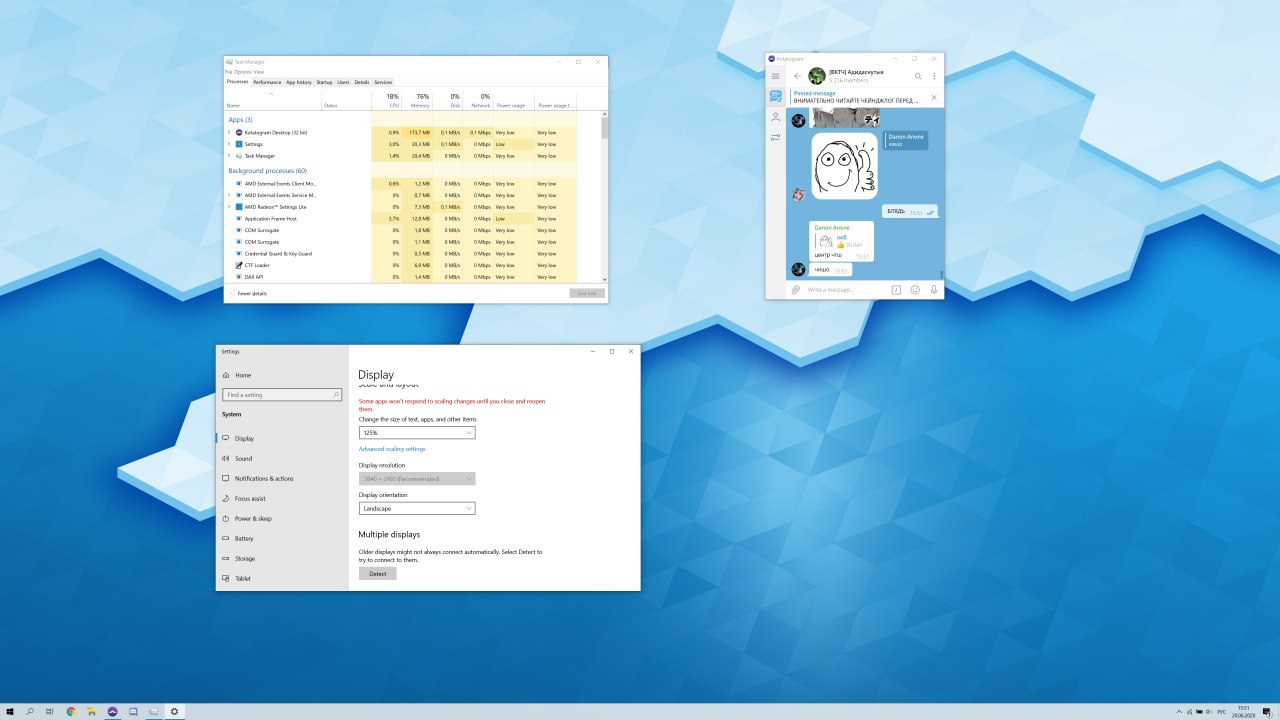Click the taskbar search magnifier
The width and height of the screenshot is (1280, 720).
tap(30, 711)
